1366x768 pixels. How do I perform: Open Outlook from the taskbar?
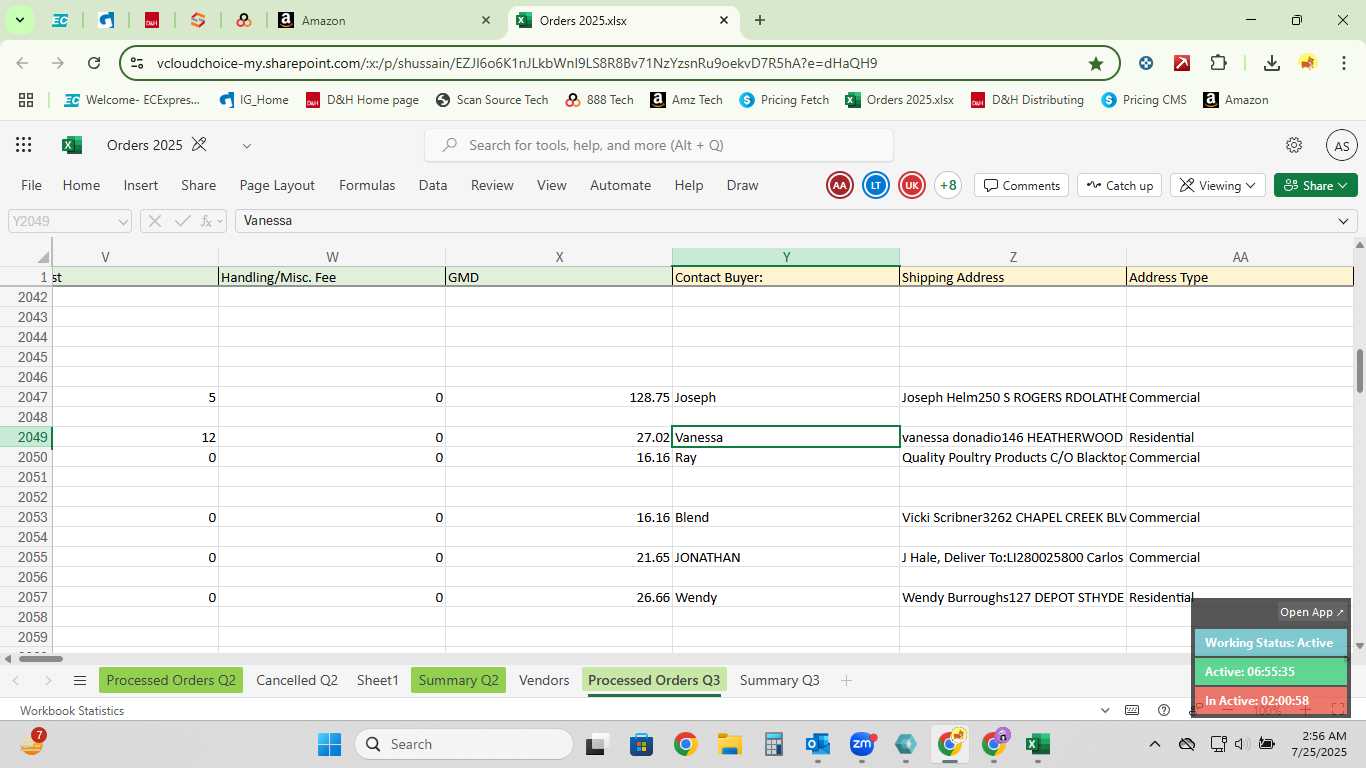click(818, 744)
